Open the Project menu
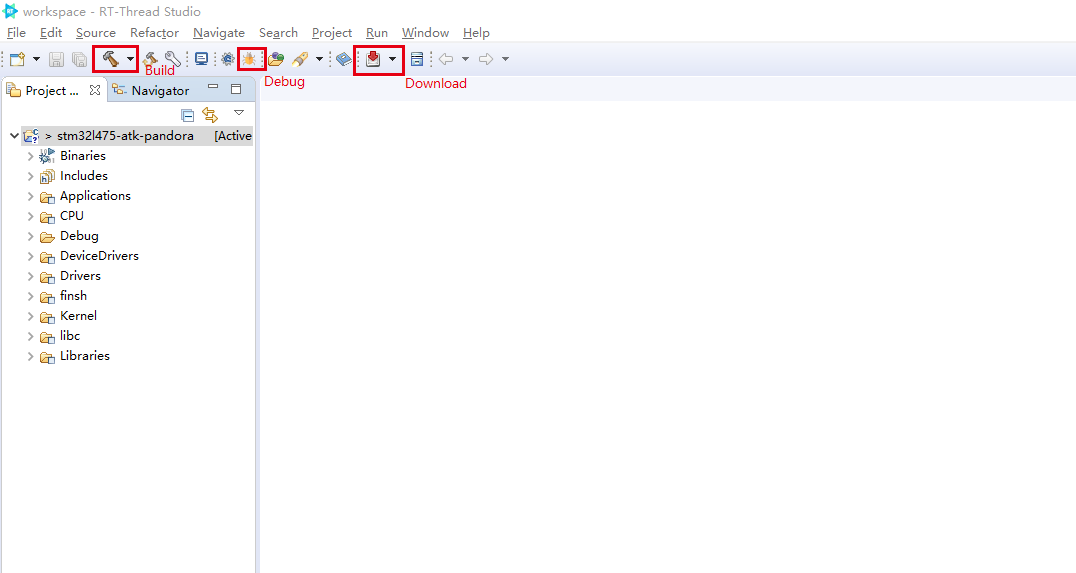 [331, 33]
